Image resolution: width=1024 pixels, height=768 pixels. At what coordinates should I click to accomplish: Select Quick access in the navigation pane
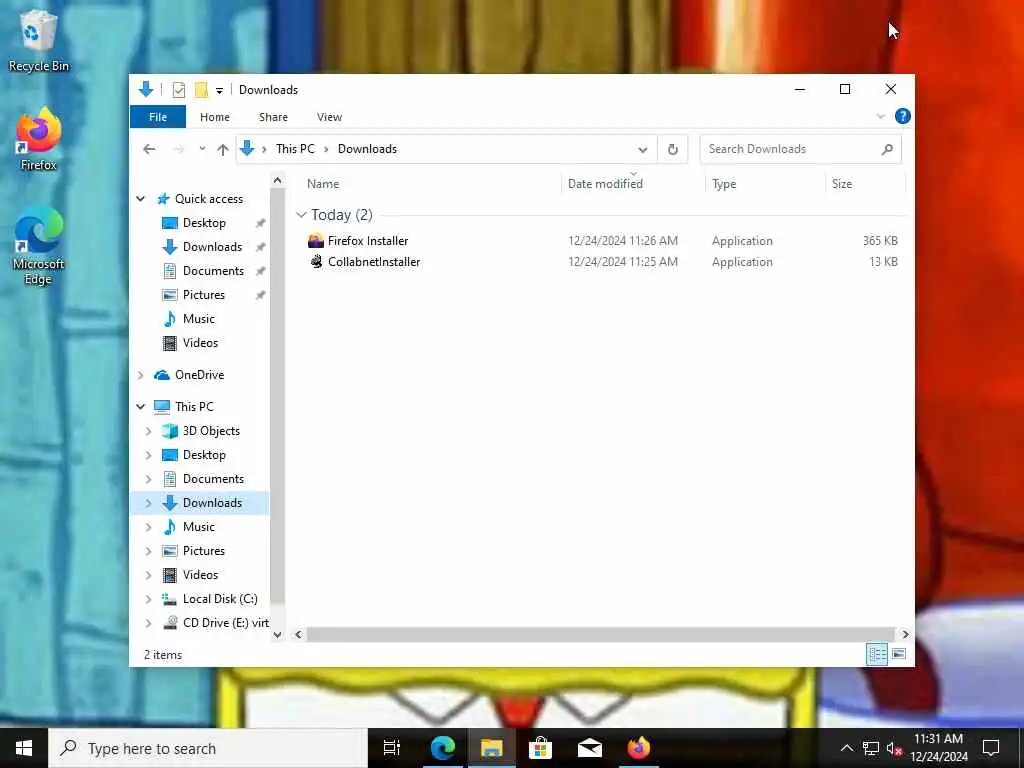(208, 199)
